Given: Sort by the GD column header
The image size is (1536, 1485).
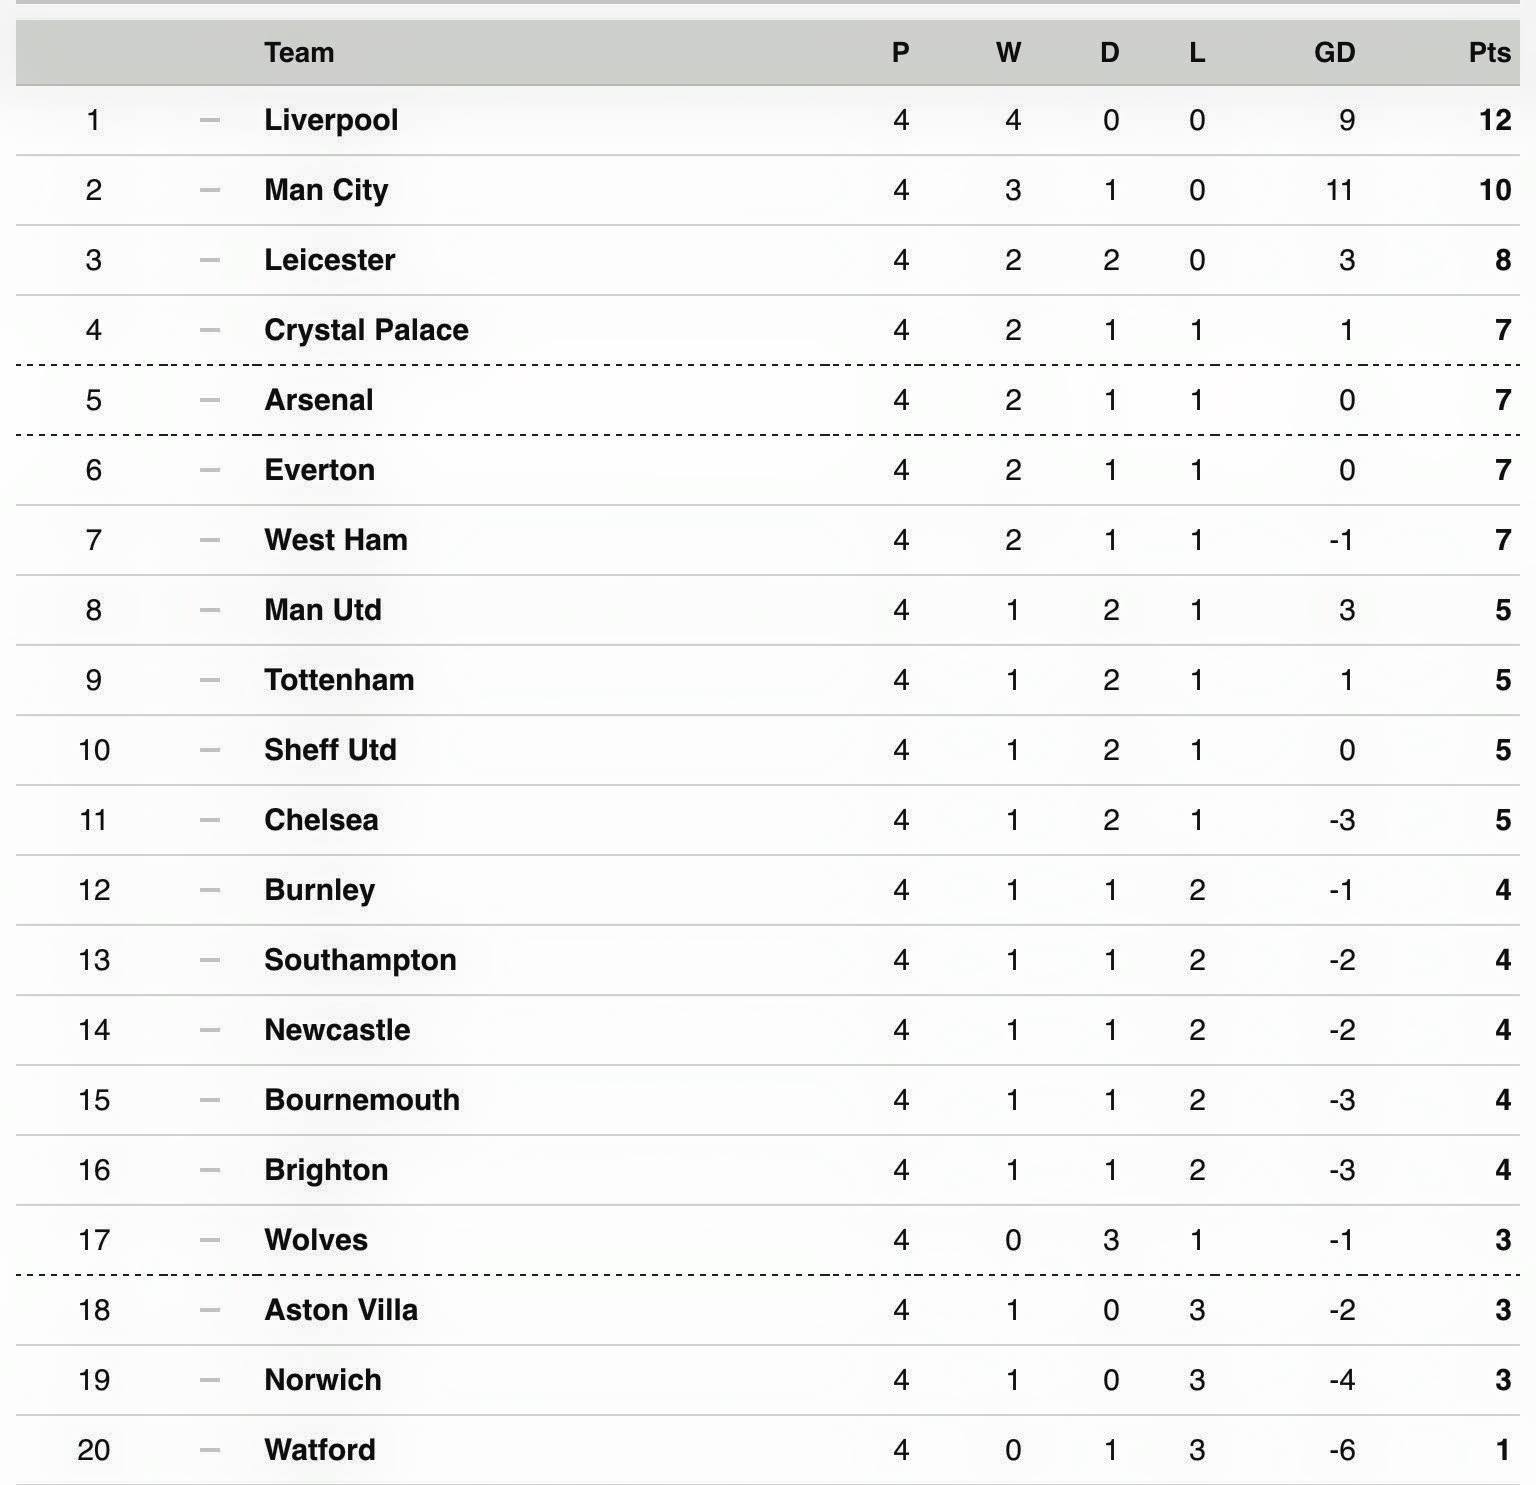Looking at the screenshot, I should [1334, 52].
